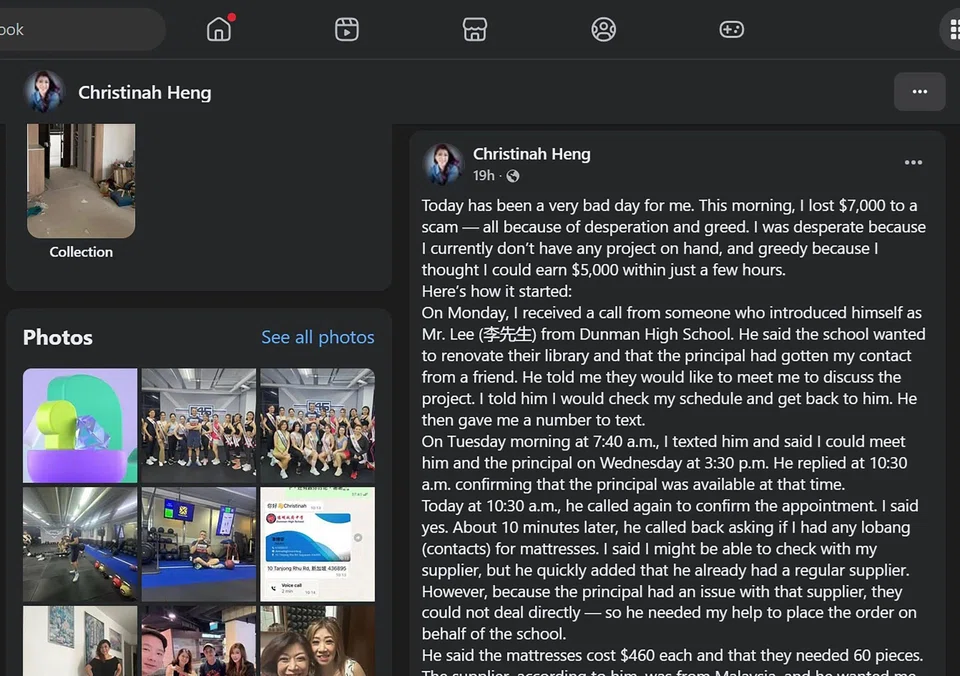The height and width of the screenshot is (676, 960).
Task: Open the grid menu icon at top right
Action: (953, 29)
